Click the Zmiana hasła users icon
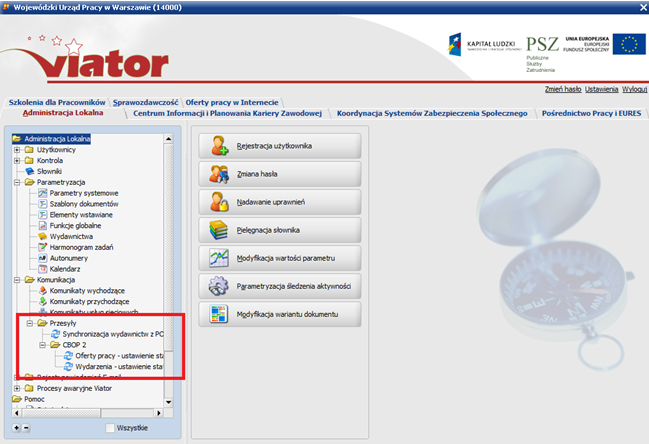 (x=219, y=174)
